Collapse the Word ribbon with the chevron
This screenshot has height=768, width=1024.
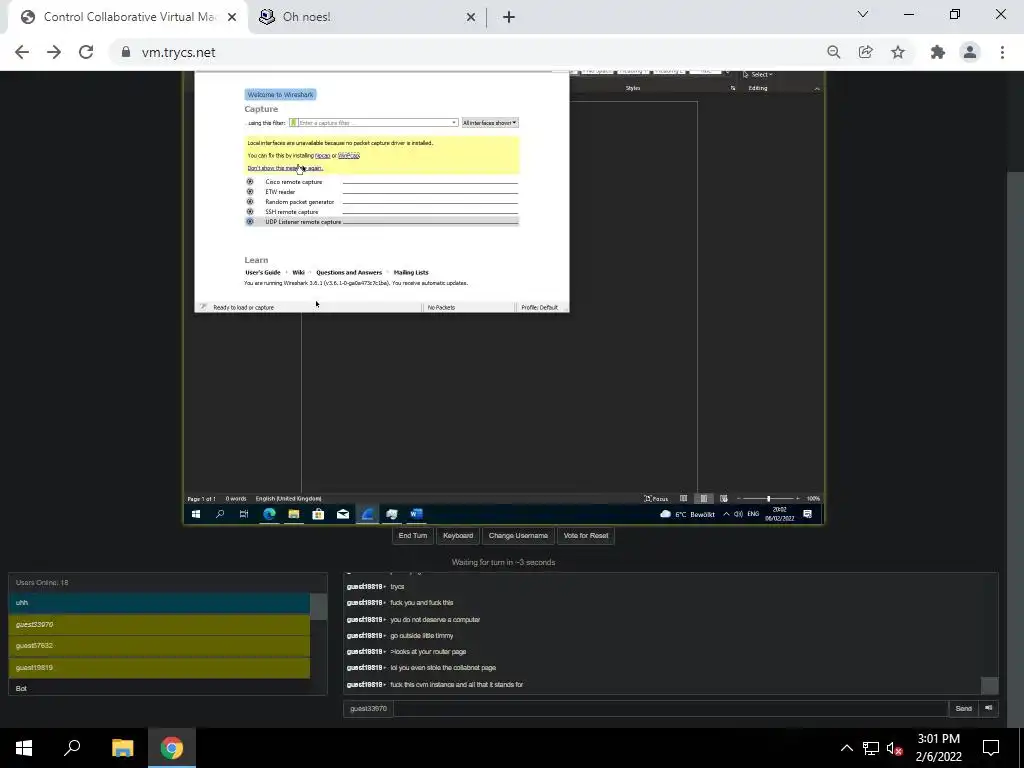pos(817,88)
